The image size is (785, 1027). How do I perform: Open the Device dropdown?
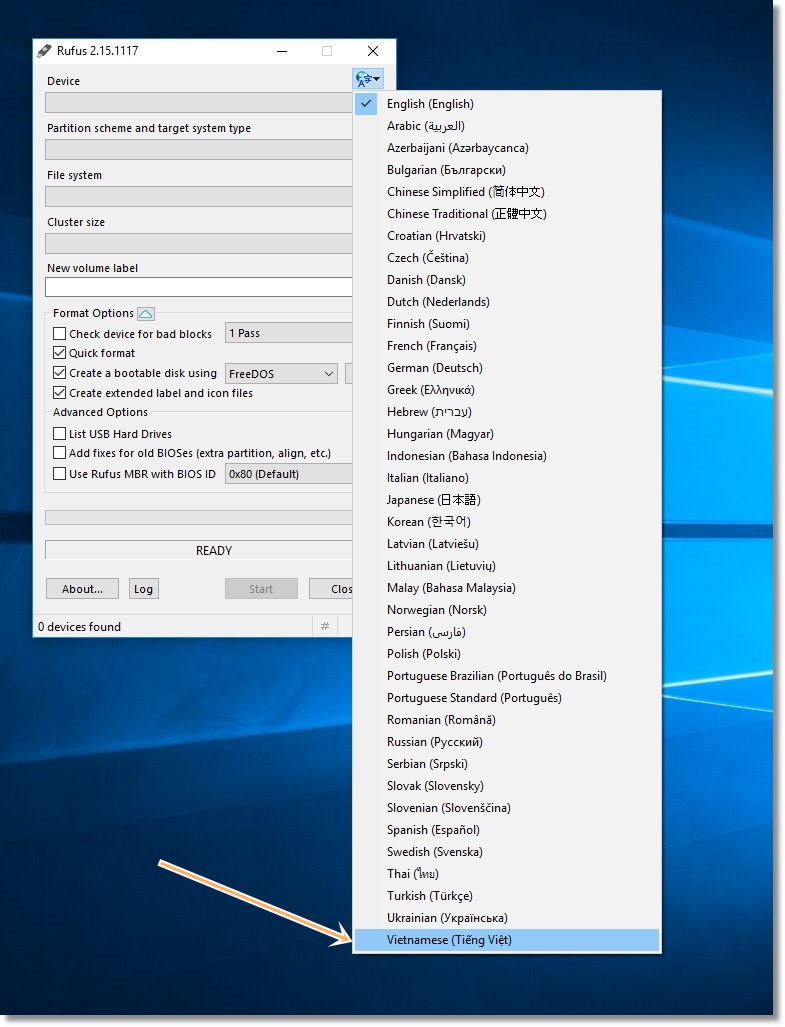198,102
